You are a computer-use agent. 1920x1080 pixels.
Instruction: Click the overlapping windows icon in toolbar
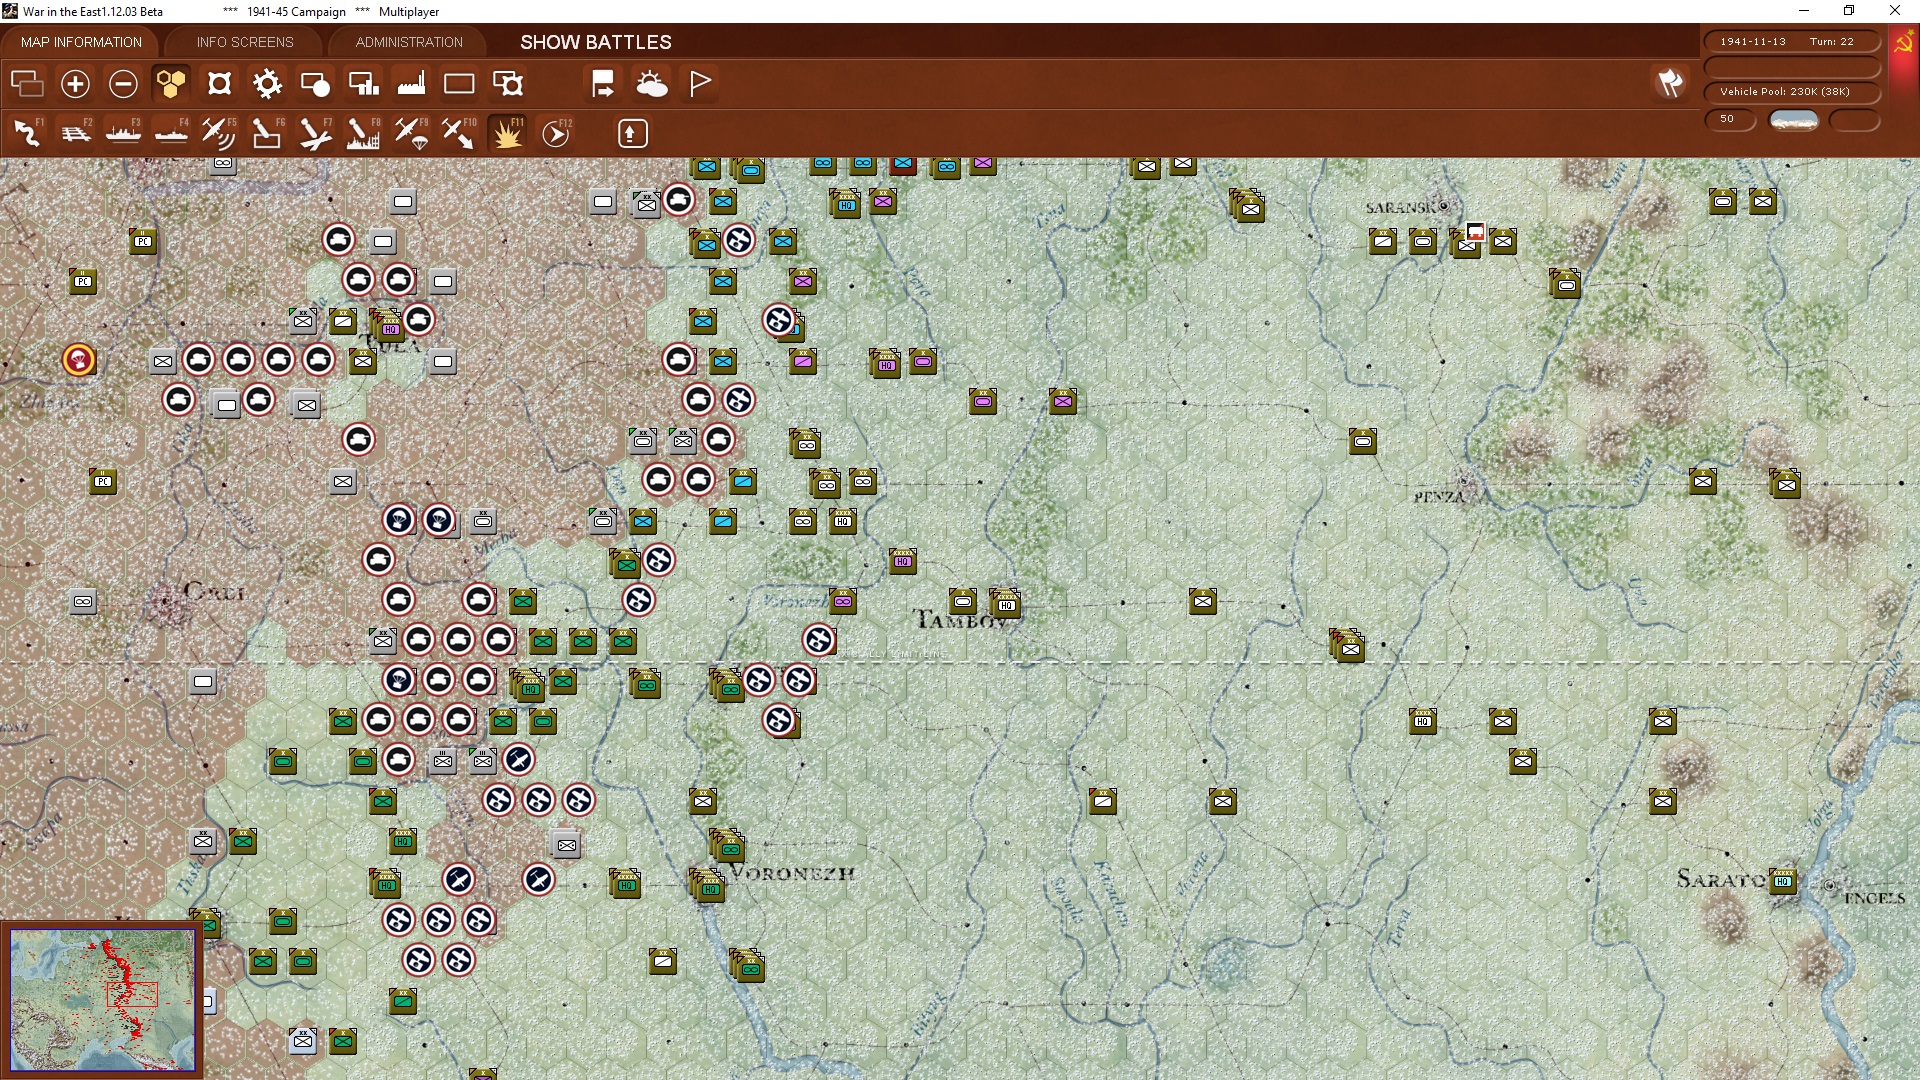[x=27, y=84]
